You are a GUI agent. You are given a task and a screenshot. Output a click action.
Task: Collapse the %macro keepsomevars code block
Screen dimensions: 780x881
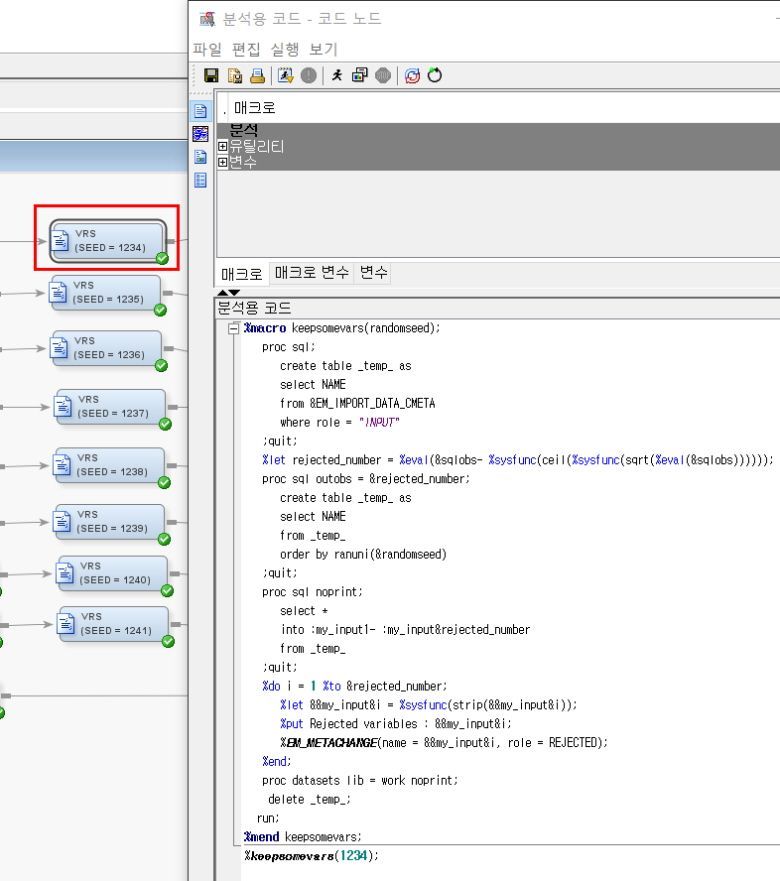(234, 328)
